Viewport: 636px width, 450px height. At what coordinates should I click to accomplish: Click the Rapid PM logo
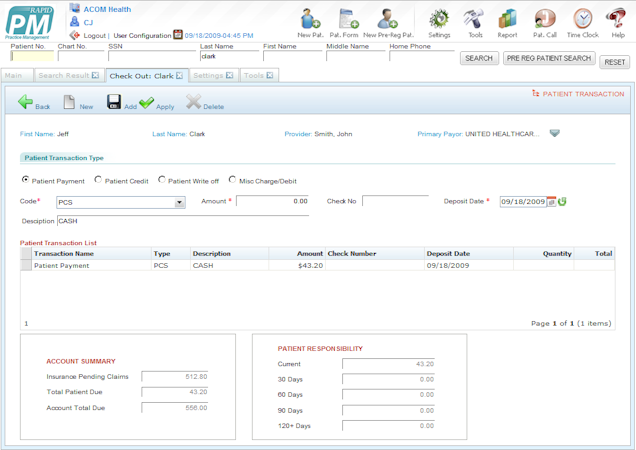[30, 23]
